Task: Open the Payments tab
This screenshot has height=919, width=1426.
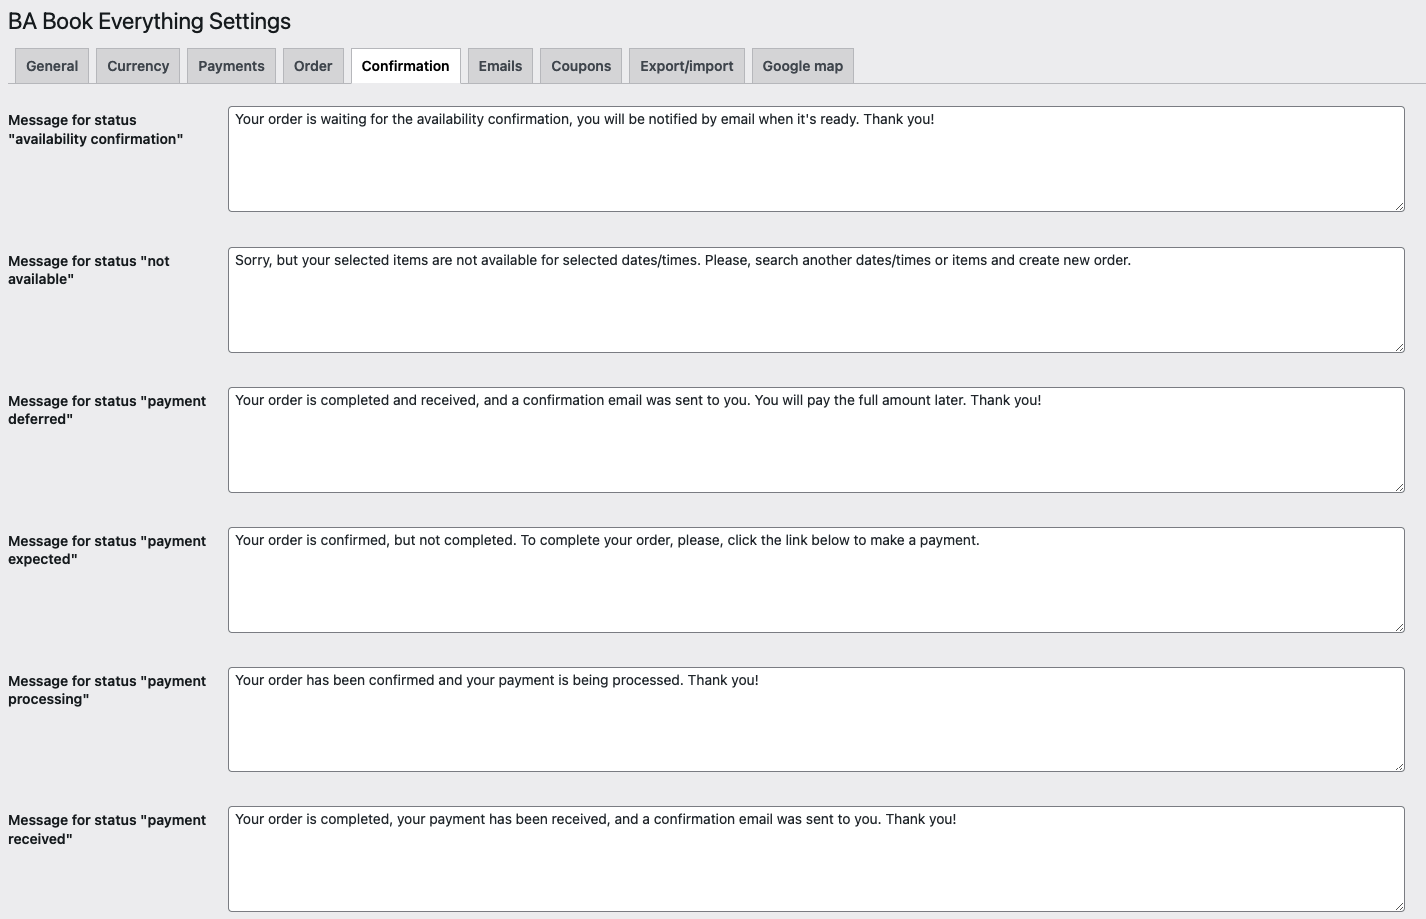Action: pos(231,66)
